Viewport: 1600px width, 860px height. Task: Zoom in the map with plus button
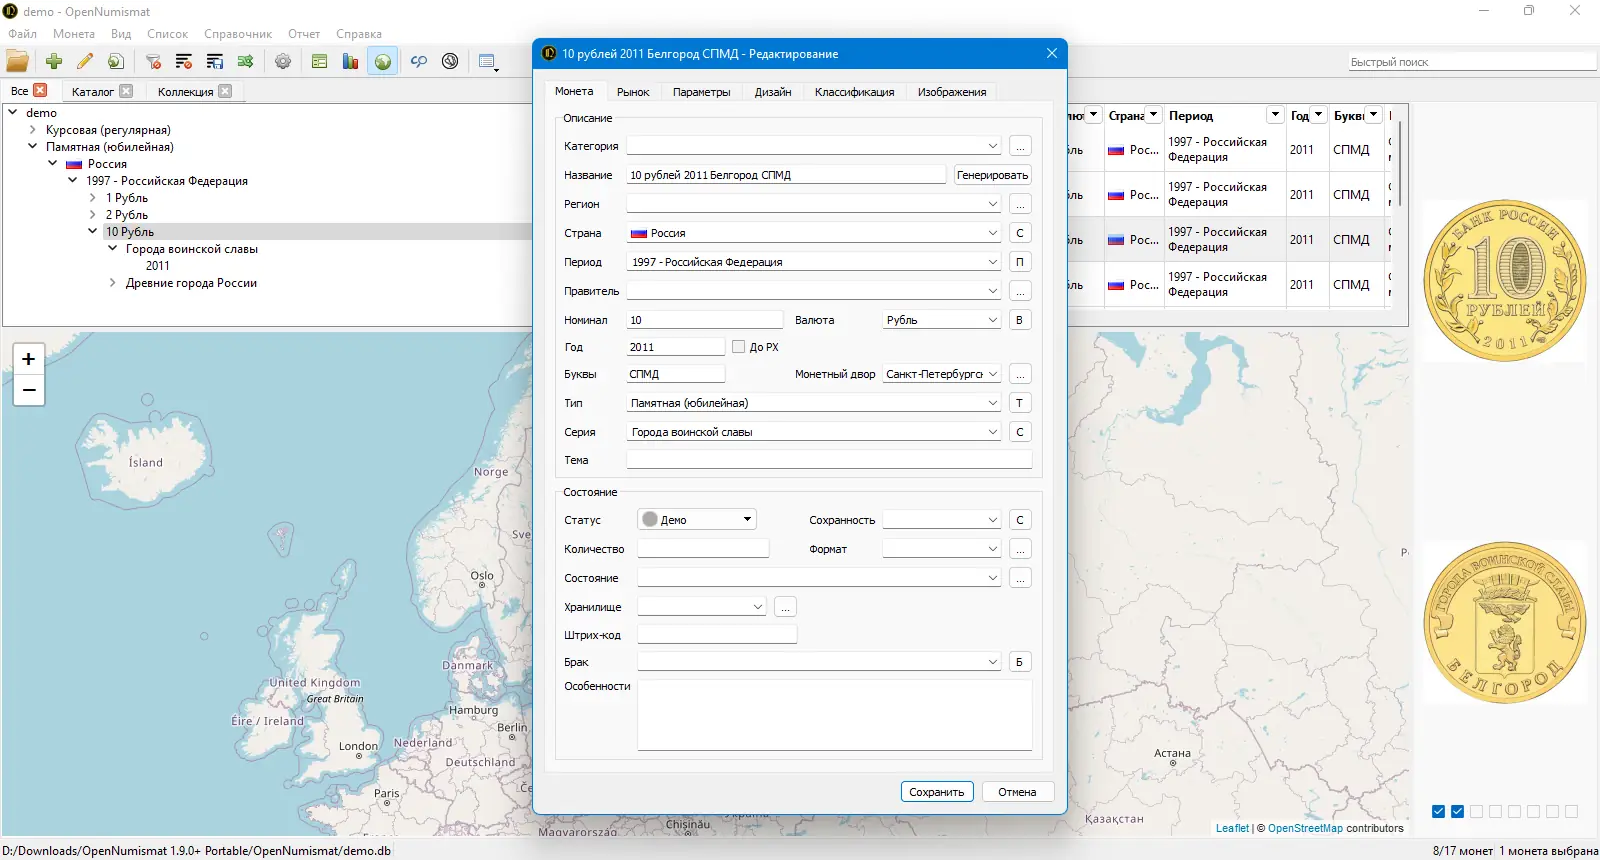click(x=29, y=359)
